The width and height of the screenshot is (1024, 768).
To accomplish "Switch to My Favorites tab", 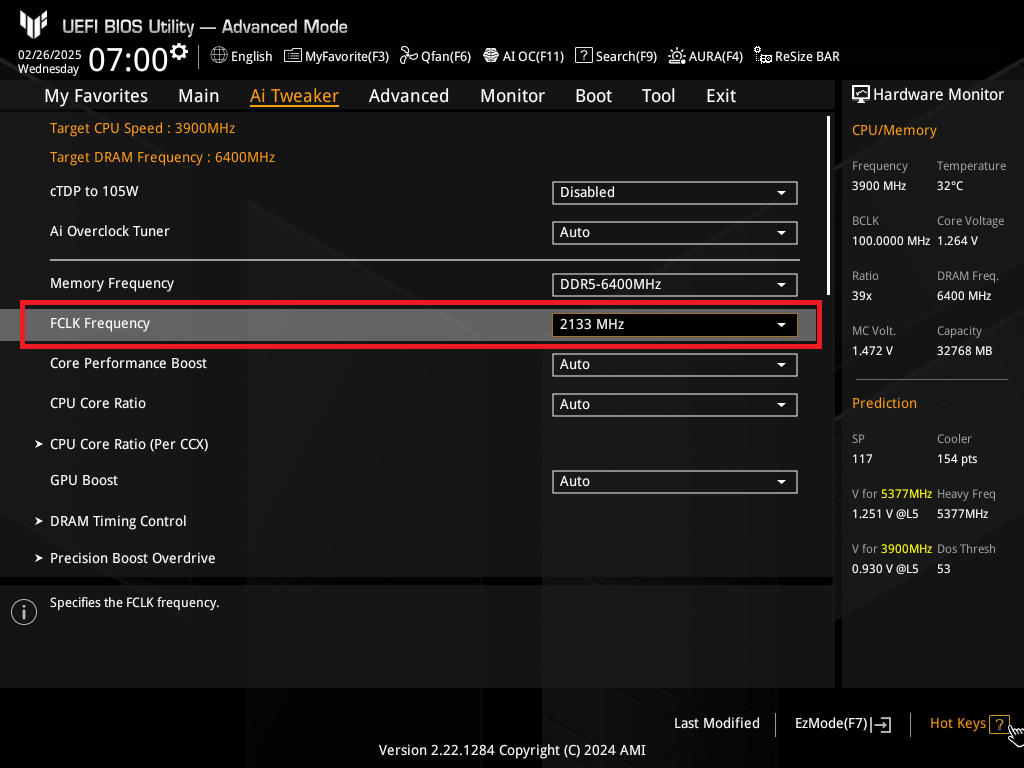I will click(96, 96).
